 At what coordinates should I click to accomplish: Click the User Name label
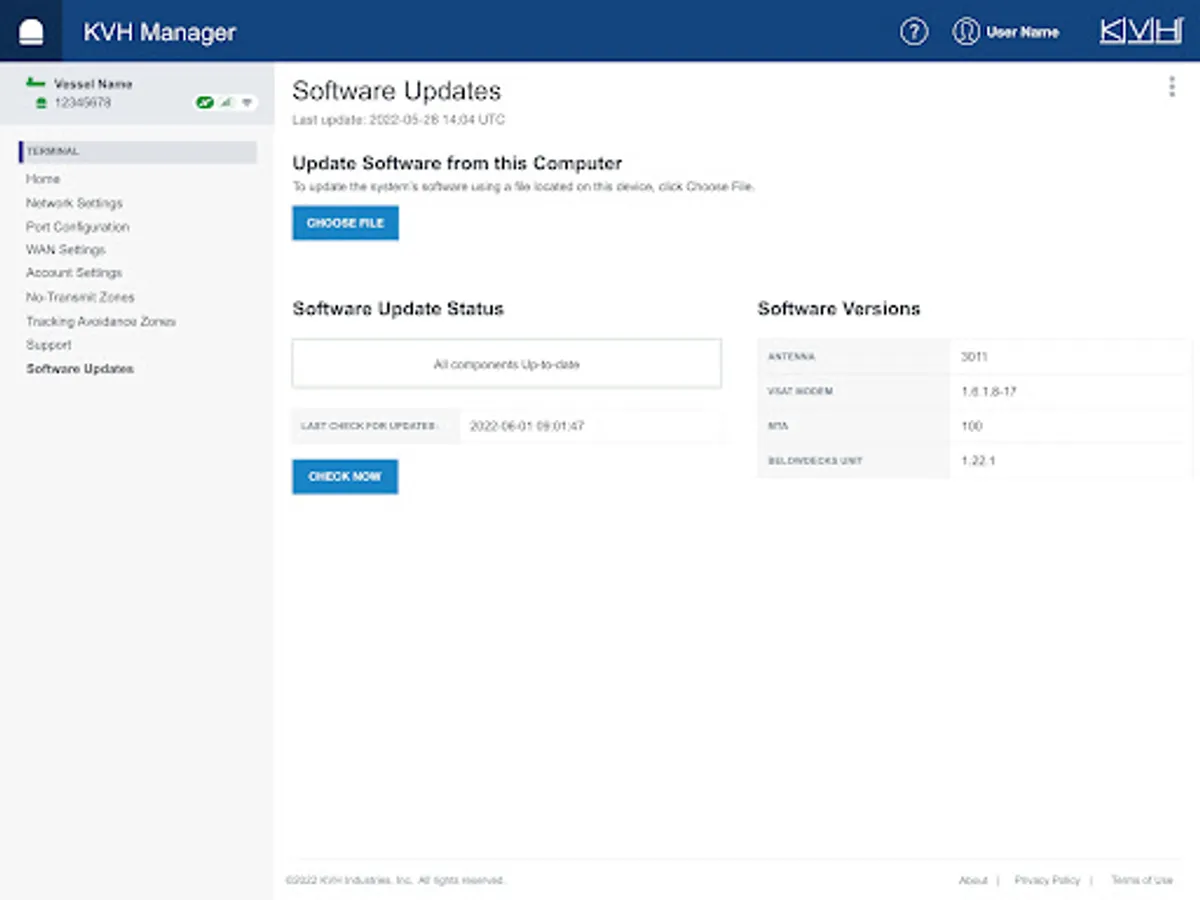(x=1022, y=32)
